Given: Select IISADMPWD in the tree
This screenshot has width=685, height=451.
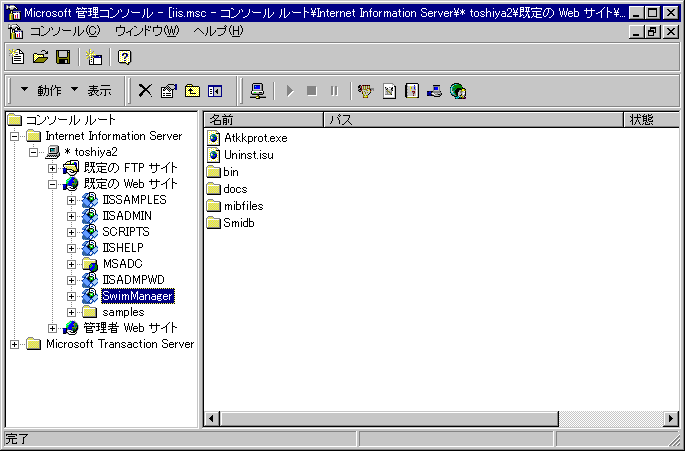Looking at the screenshot, I should (x=133, y=280).
